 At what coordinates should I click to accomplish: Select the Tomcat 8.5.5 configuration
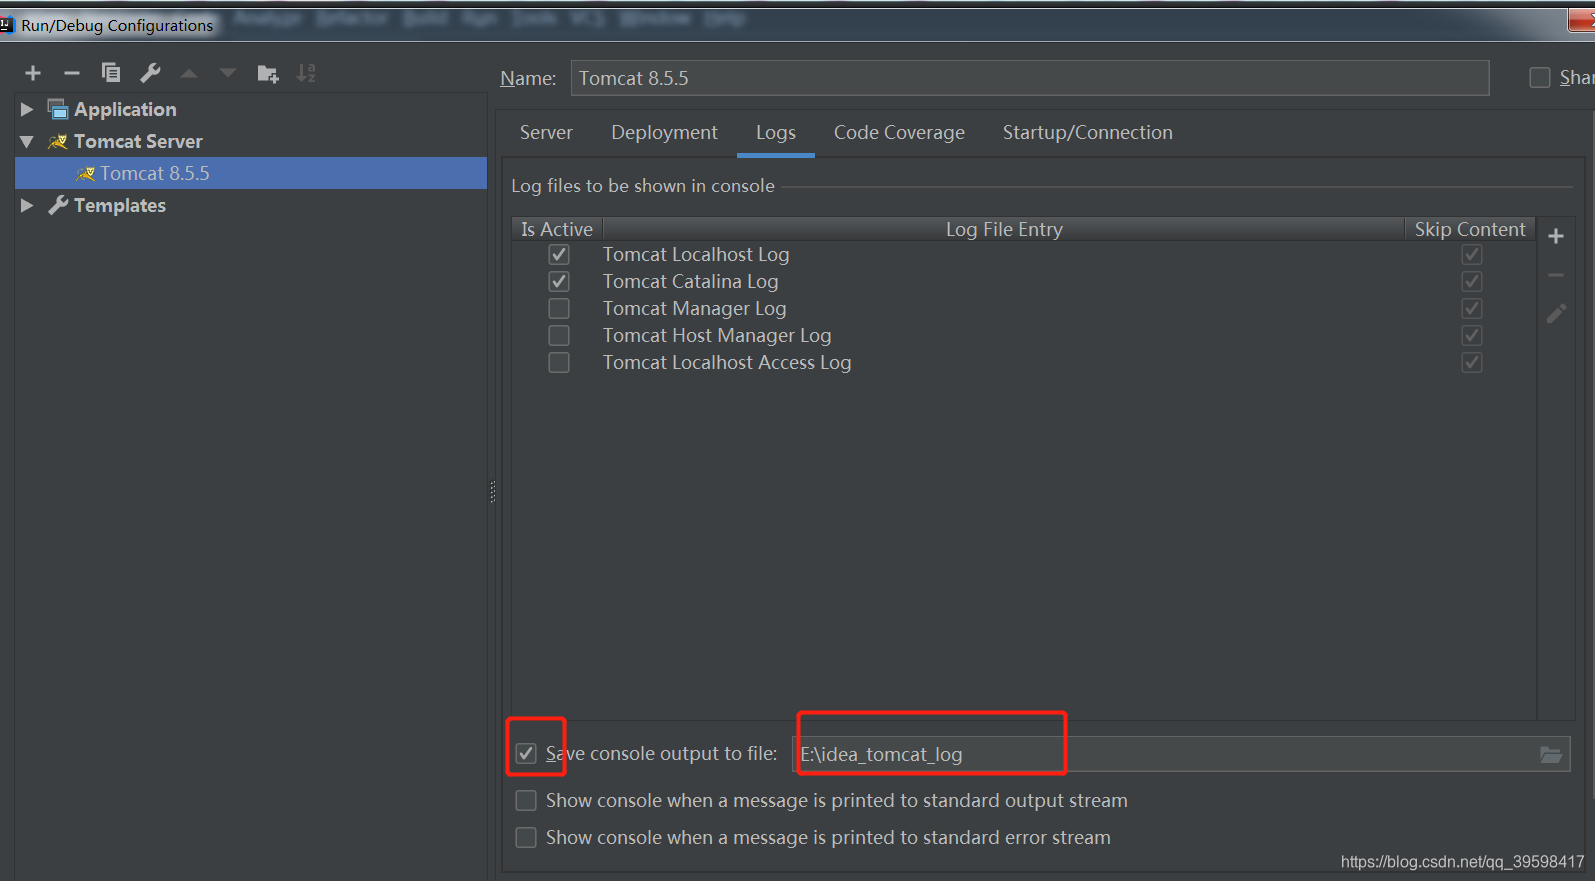[x=251, y=173]
